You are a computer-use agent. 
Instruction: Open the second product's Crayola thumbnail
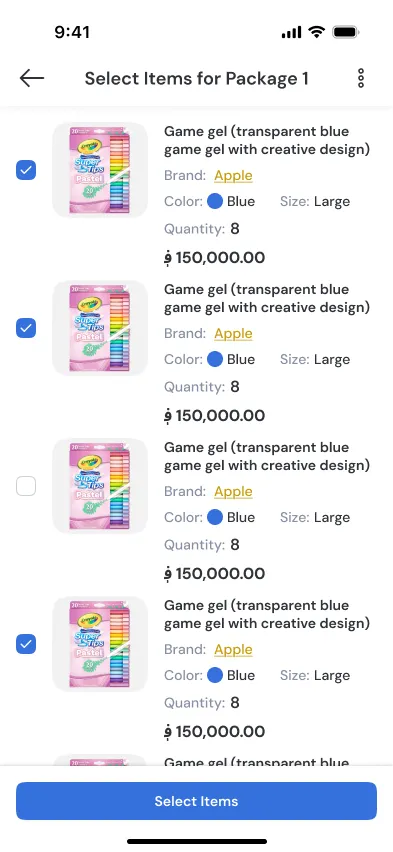point(100,328)
